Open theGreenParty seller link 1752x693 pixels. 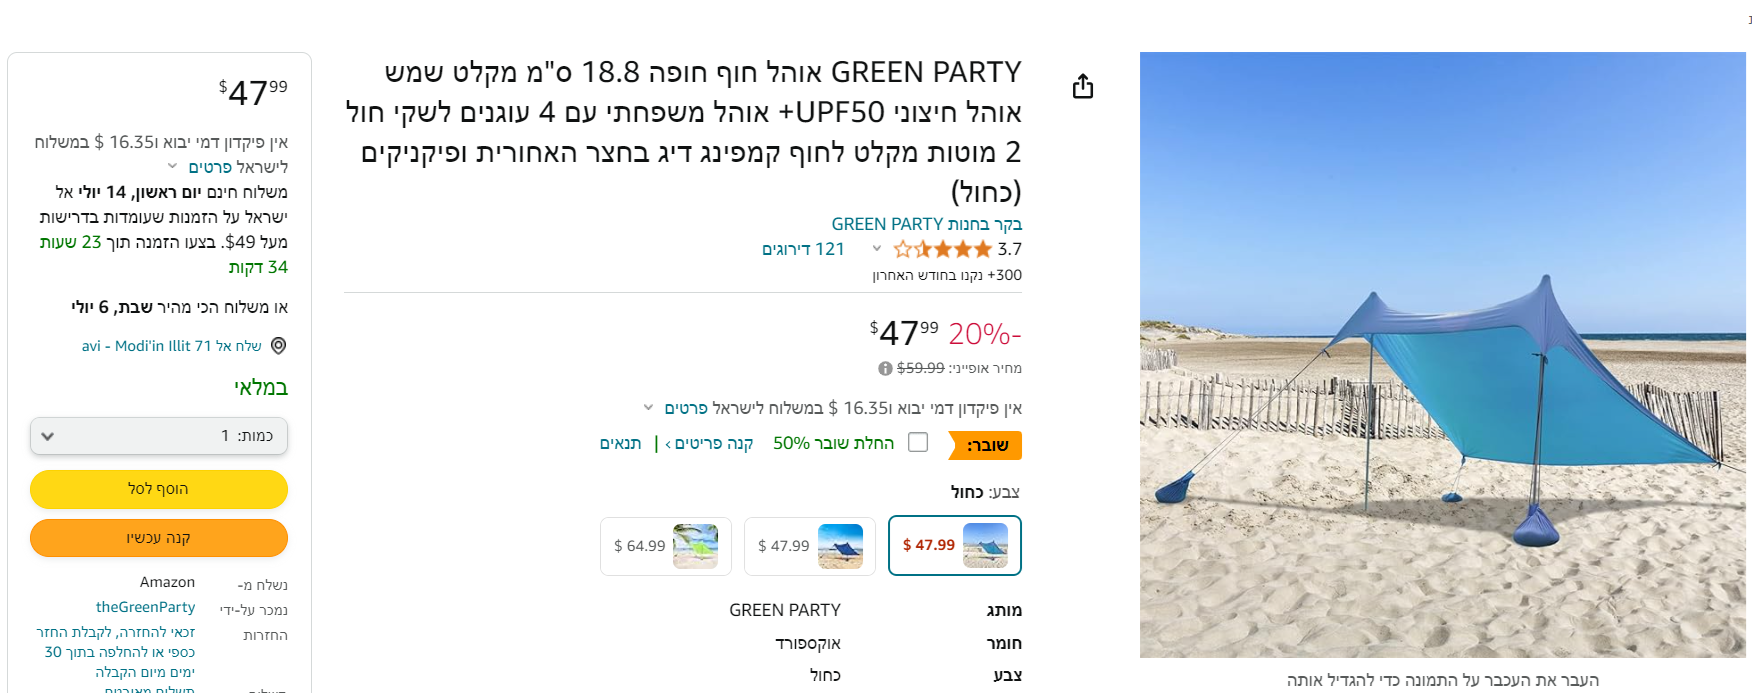[x=145, y=607]
